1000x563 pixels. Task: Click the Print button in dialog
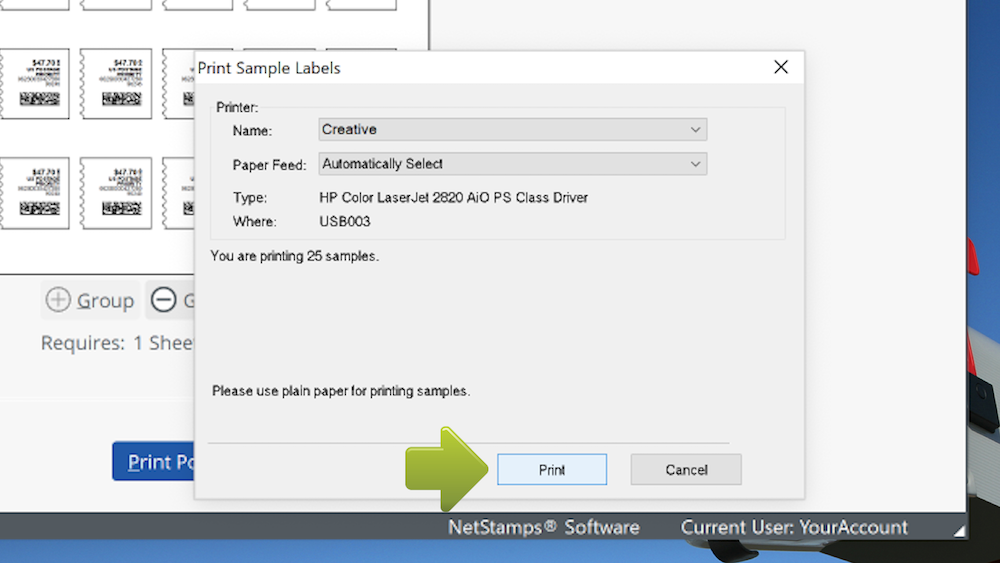pyautogui.click(x=551, y=470)
